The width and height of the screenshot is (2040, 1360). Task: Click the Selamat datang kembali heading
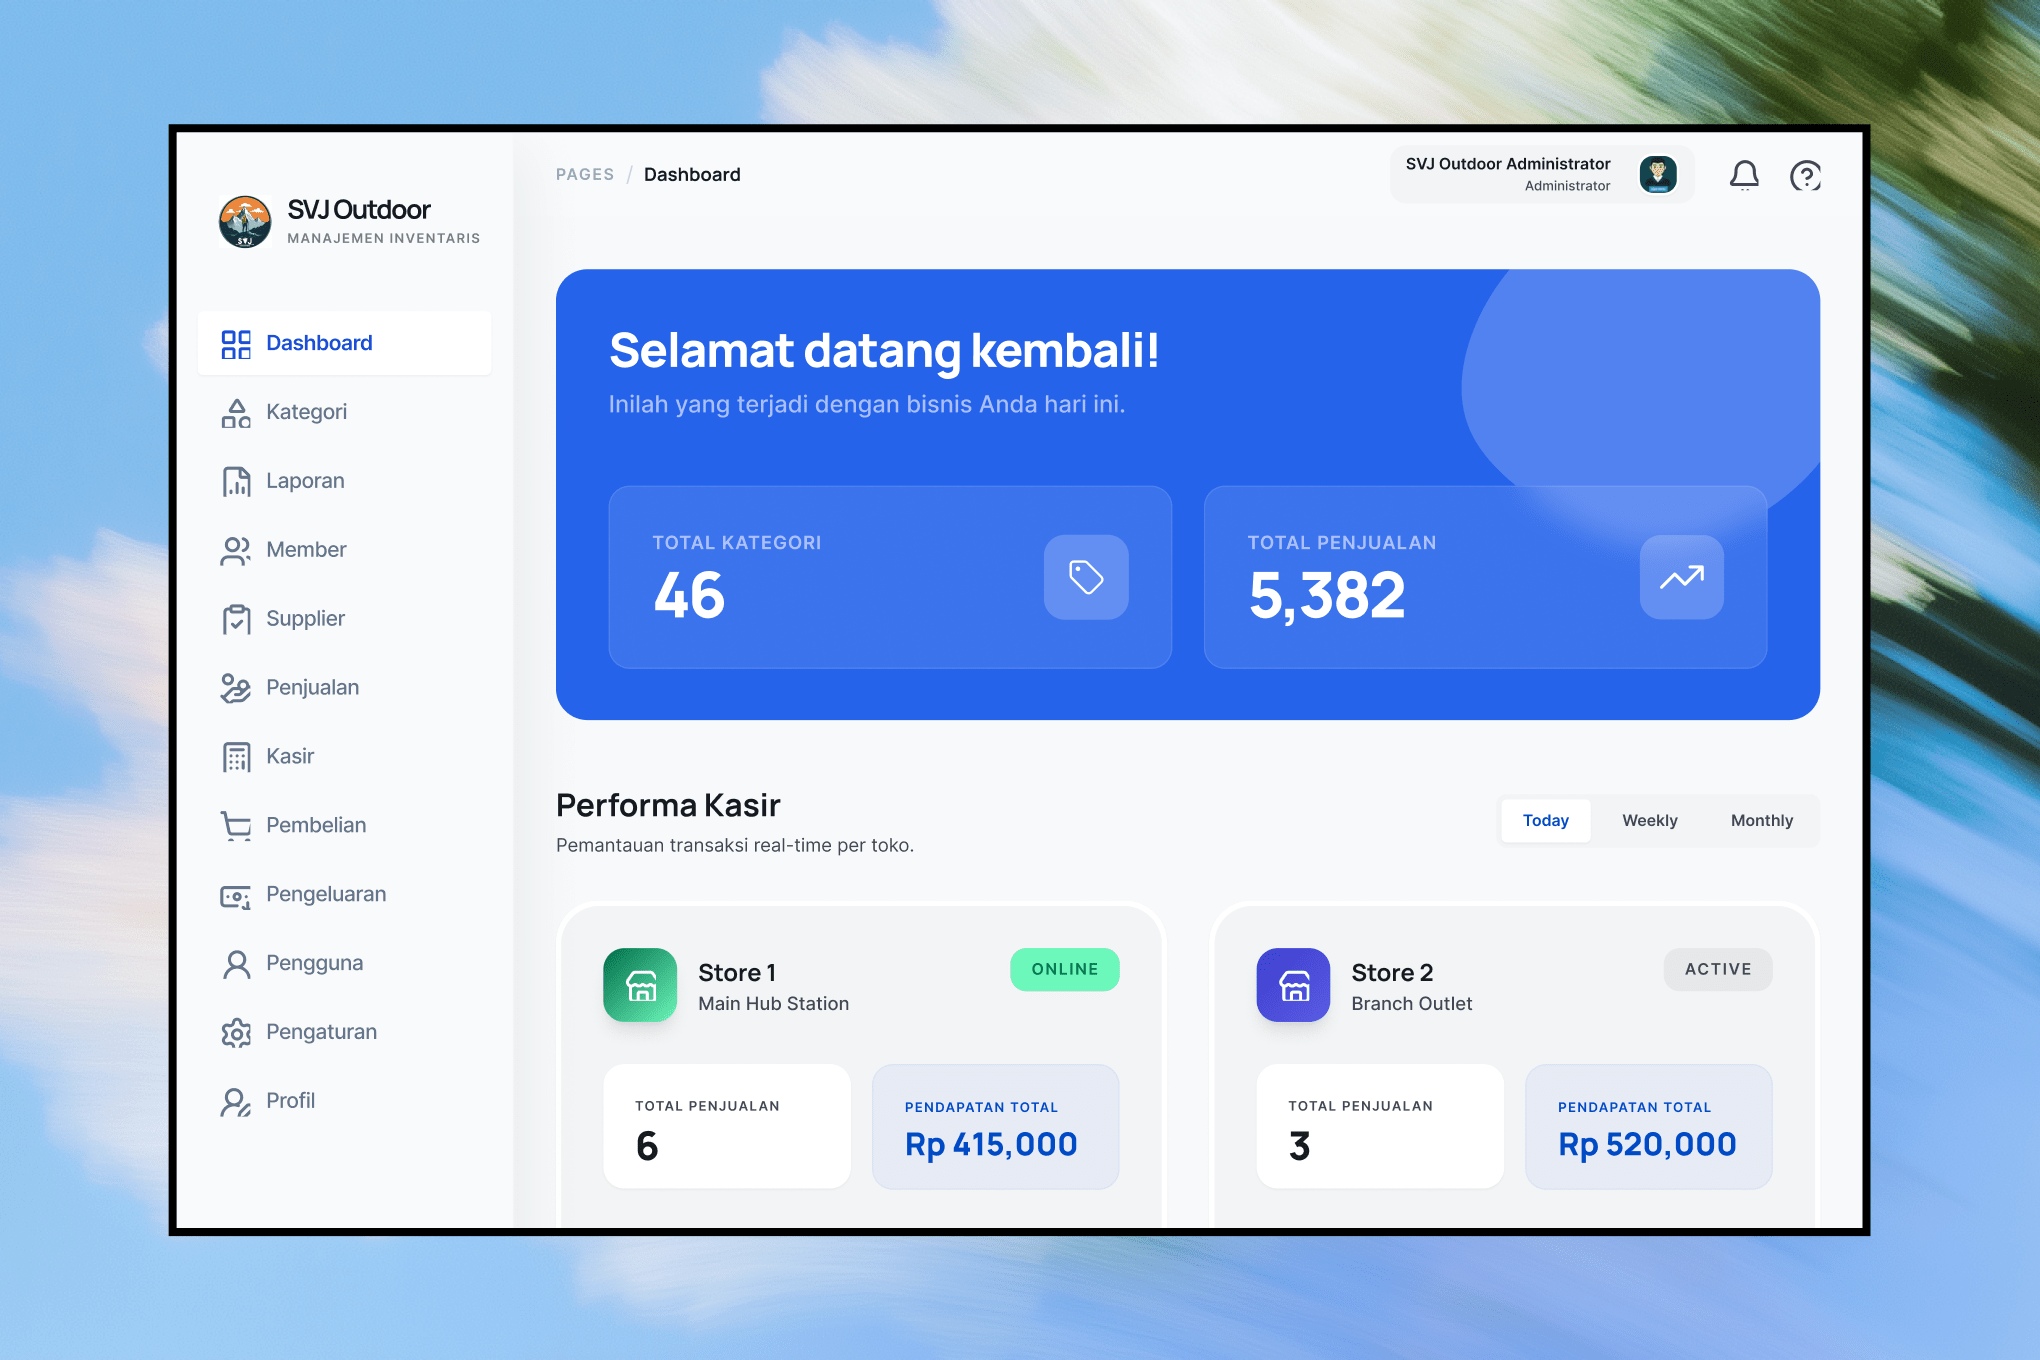(x=884, y=352)
